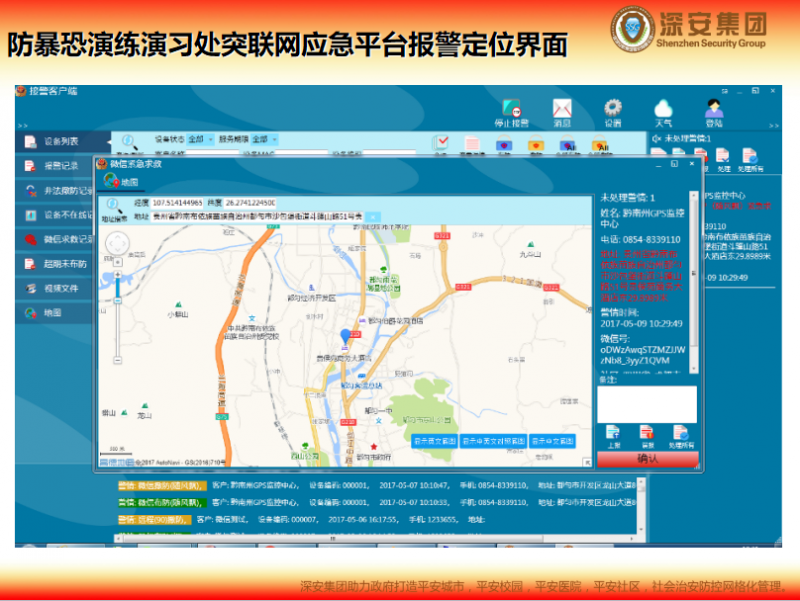Click the blue clear button beside address field

[x=372, y=216]
